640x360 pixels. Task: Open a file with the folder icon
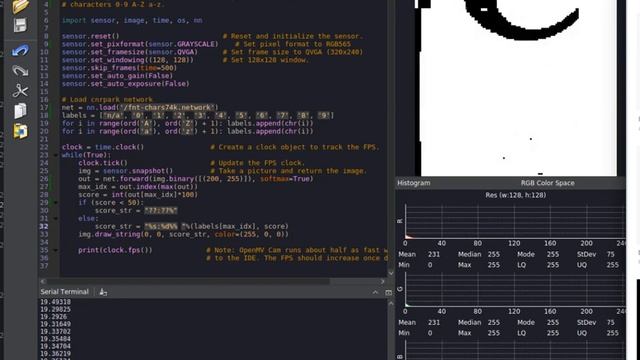(20, 6)
